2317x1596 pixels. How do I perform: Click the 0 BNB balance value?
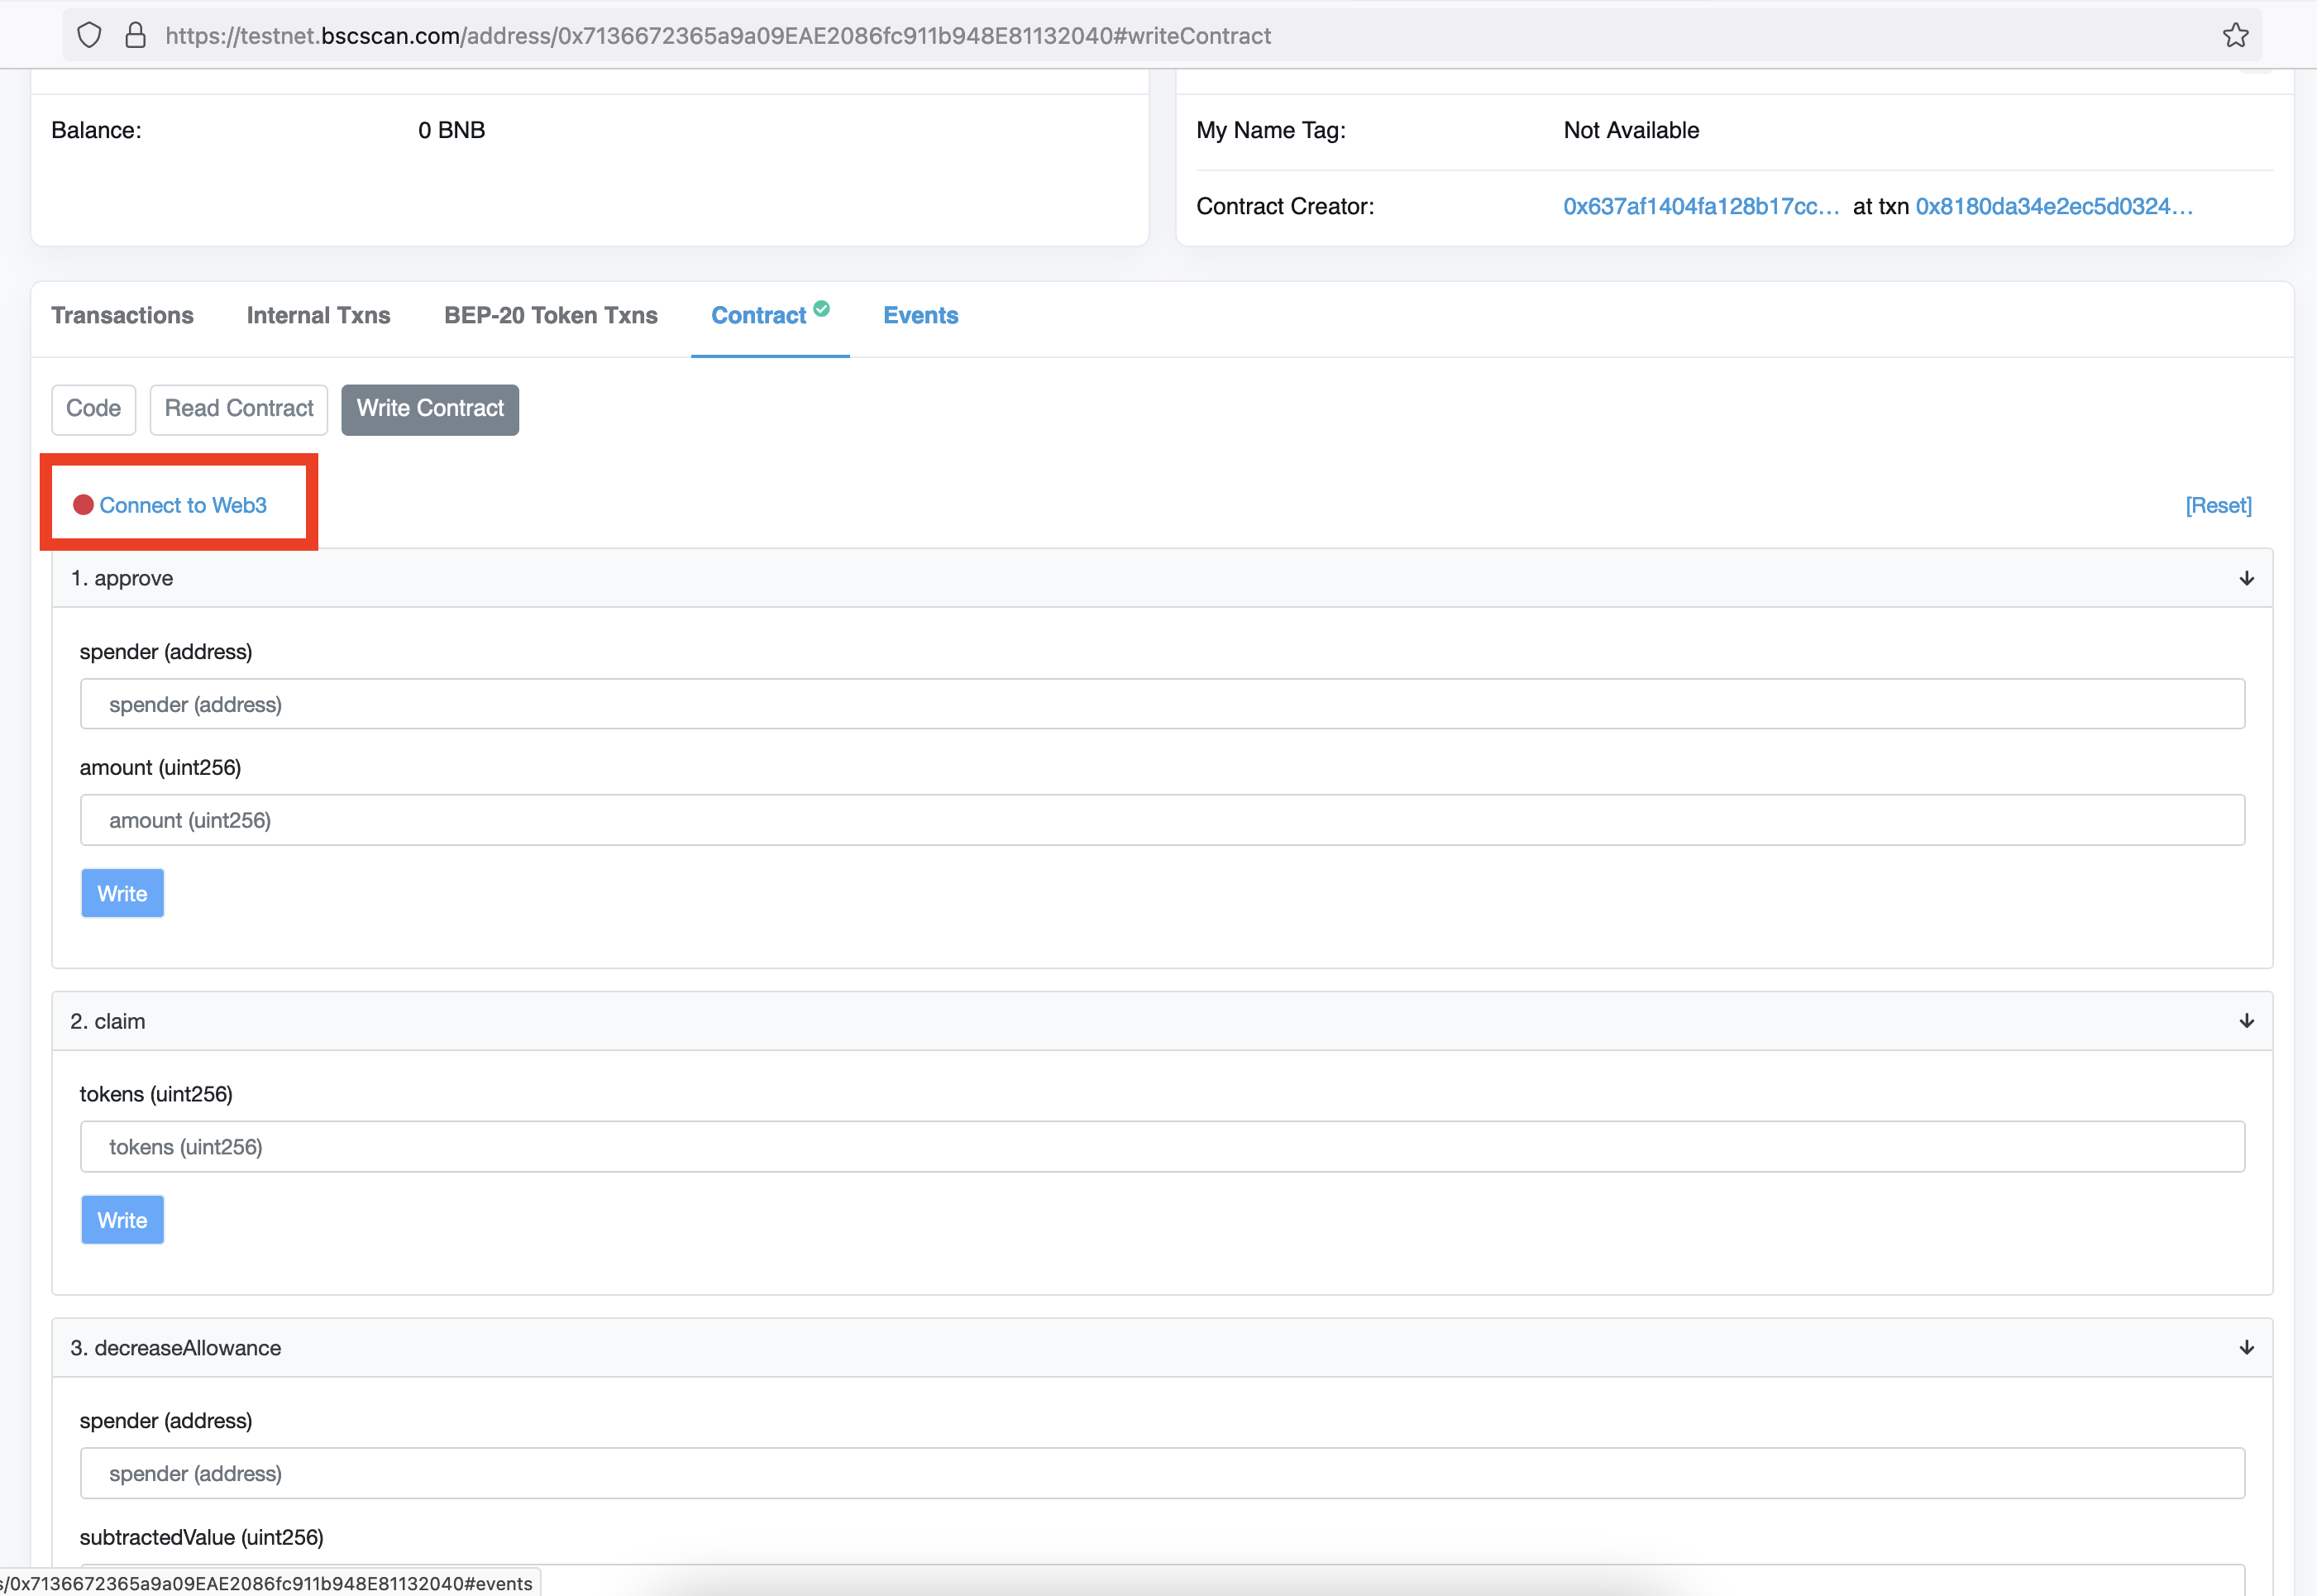coord(451,130)
